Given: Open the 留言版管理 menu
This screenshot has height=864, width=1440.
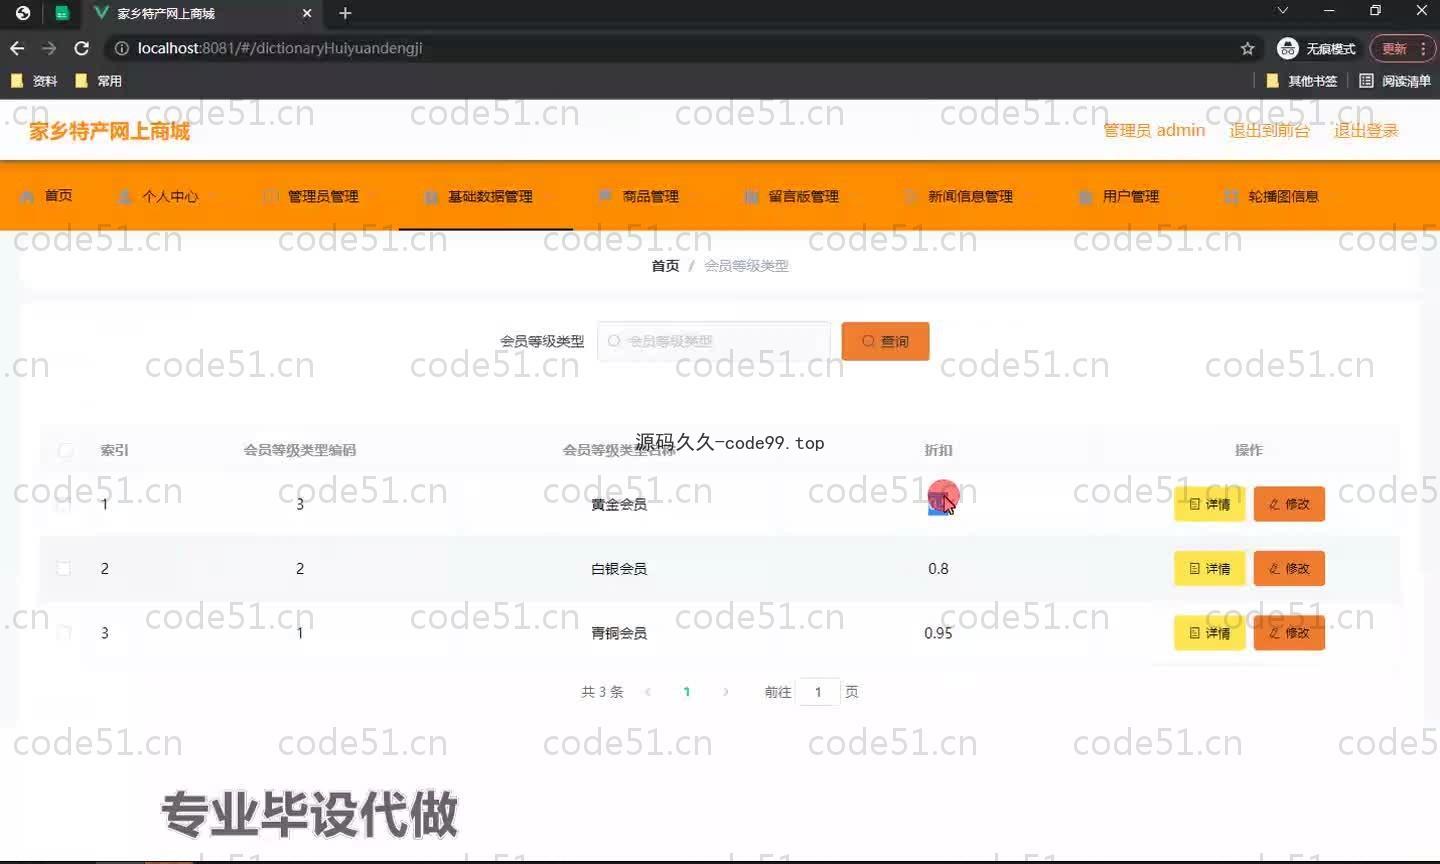Looking at the screenshot, I should tap(792, 196).
